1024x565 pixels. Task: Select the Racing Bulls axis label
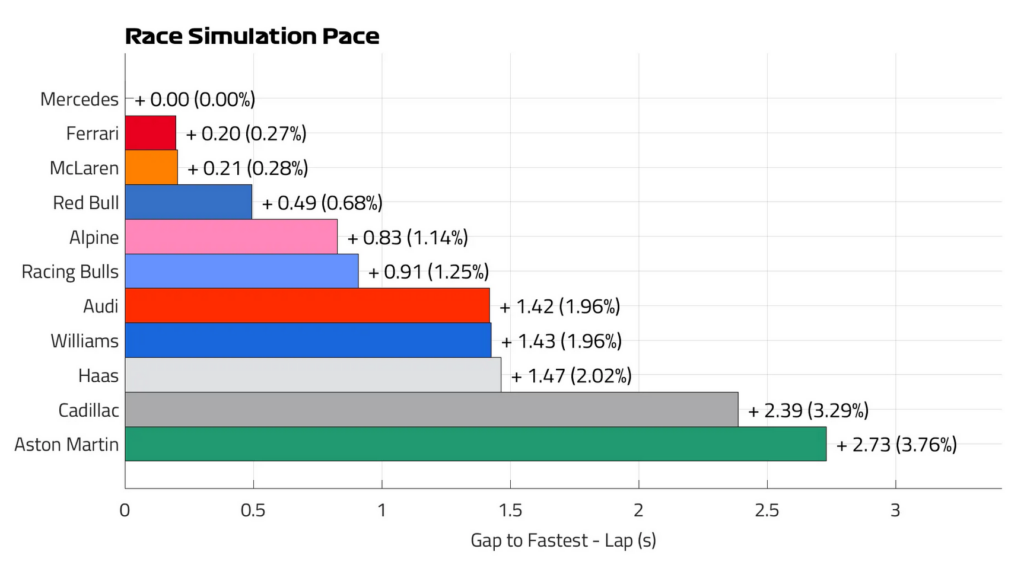pos(70,272)
